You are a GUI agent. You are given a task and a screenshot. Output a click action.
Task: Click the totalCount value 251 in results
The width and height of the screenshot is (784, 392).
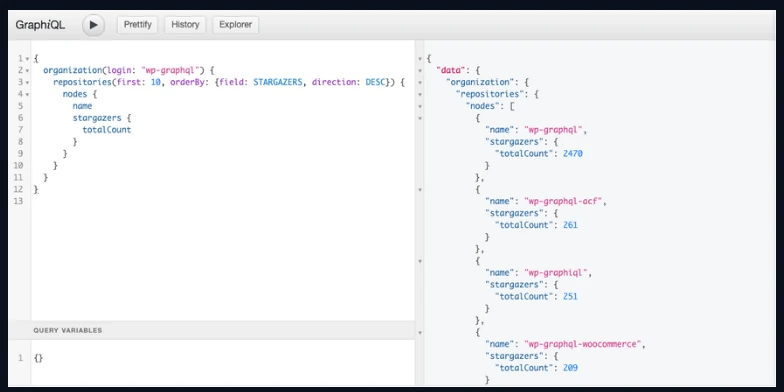coord(570,296)
